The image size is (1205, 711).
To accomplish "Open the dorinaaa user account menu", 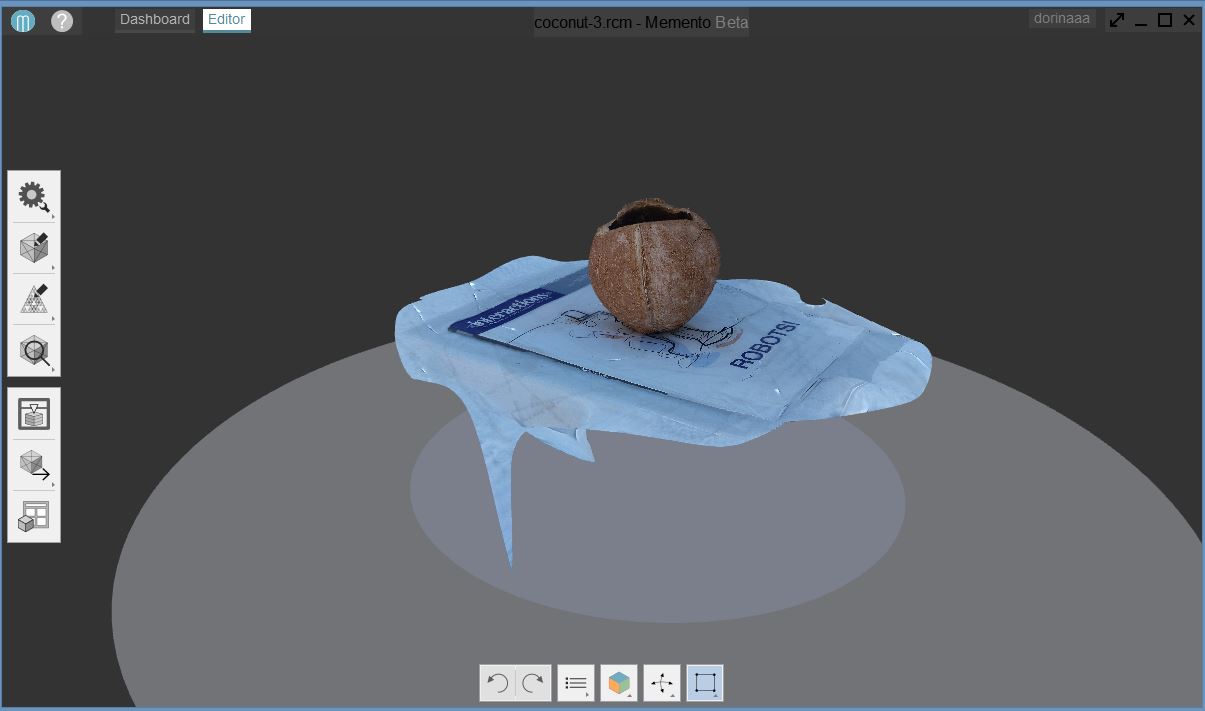I will (1062, 19).
